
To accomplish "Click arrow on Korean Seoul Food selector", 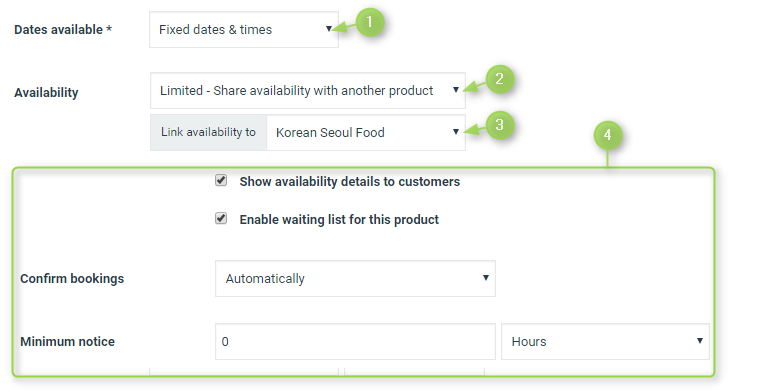I will pyautogui.click(x=456, y=132).
